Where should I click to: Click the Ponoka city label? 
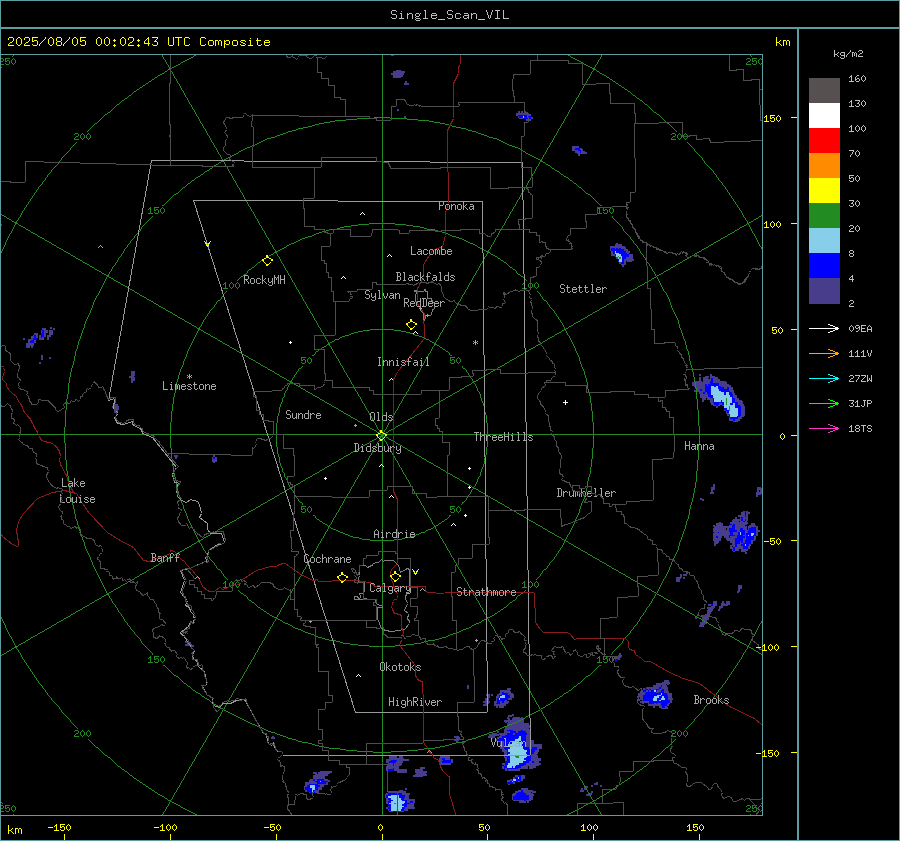pyautogui.click(x=456, y=206)
